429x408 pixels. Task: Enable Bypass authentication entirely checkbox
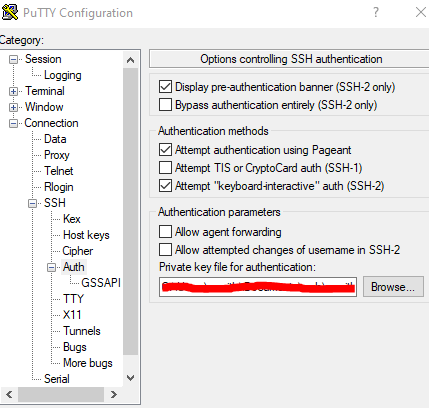click(165, 105)
